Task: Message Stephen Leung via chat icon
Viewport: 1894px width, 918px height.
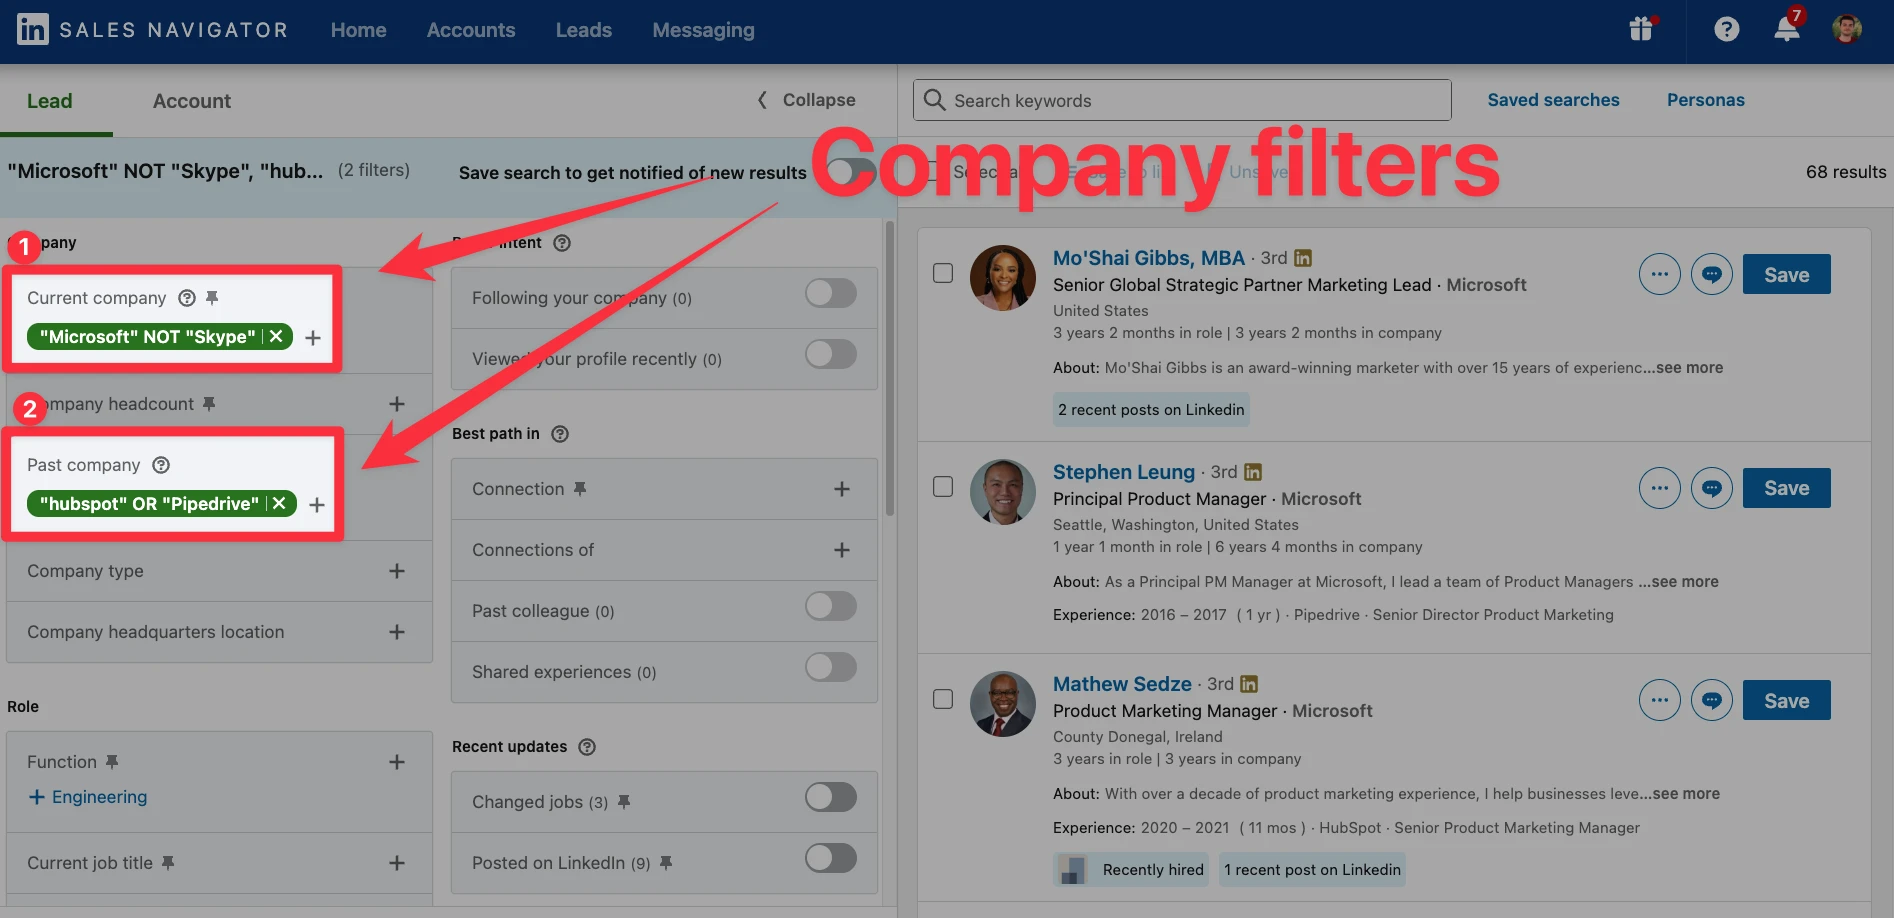Action: click(1712, 488)
